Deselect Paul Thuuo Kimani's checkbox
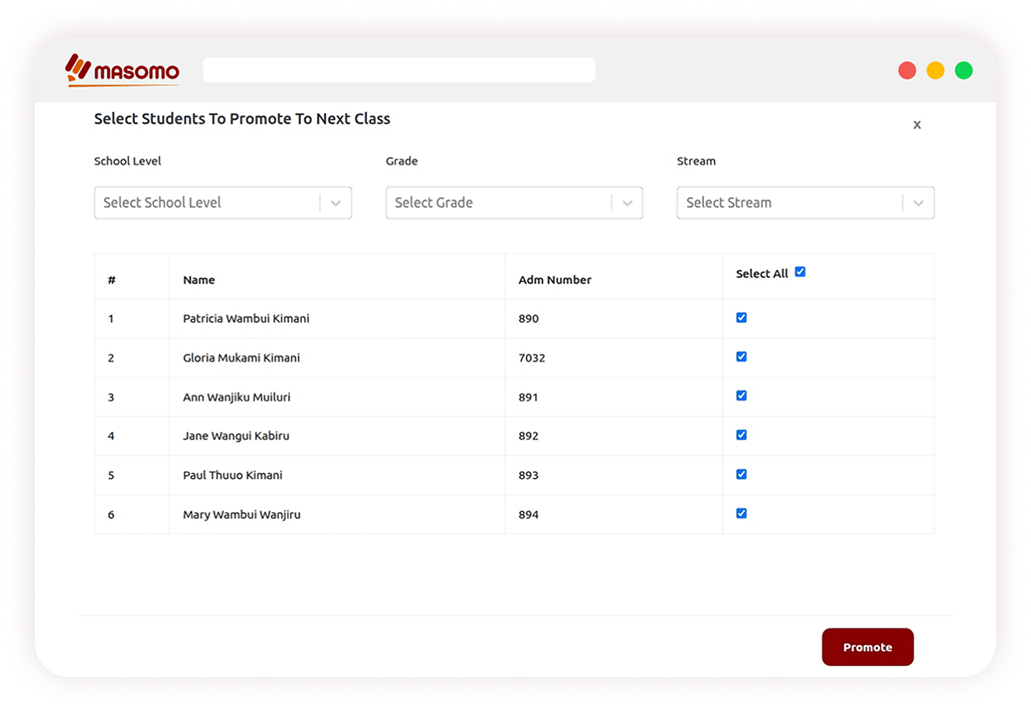The image size is (1031, 709). click(741, 474)
